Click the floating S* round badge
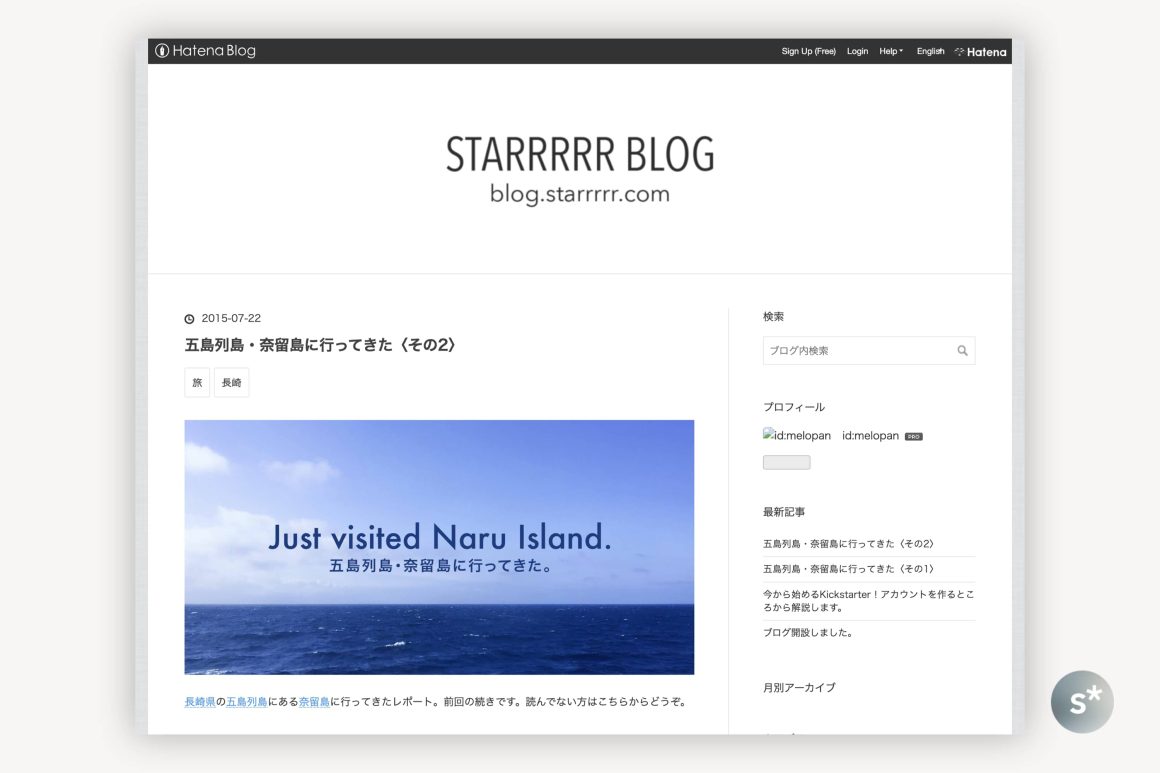The height and width of the screenshot is (773, 1160). 1081,701
